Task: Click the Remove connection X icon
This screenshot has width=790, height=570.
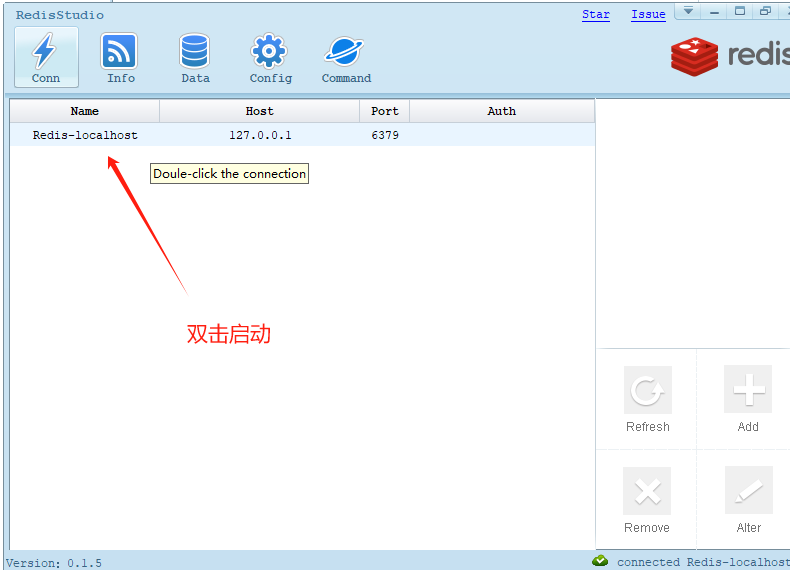Action: [x=647, y=491]
